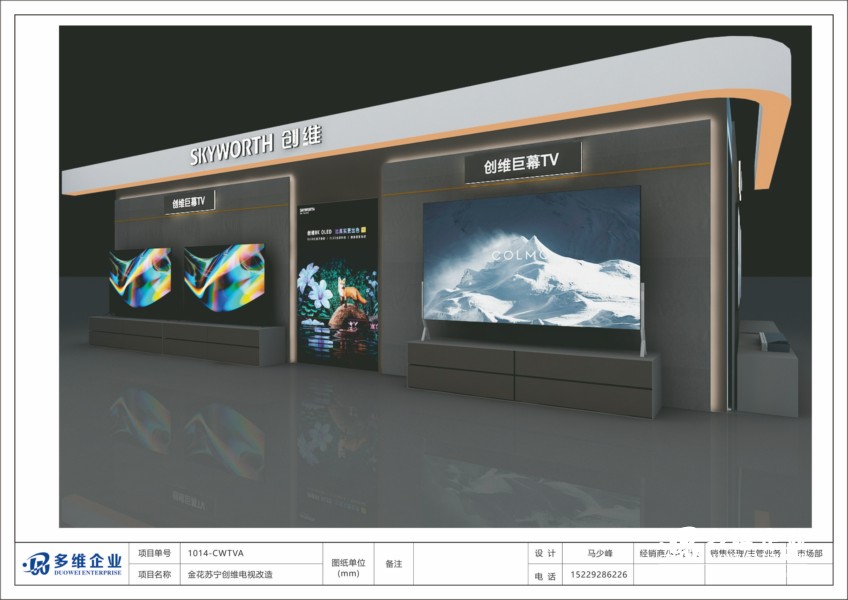Click the small 创维巨幕TV sign above the two colorful TVs
This screenshot has height=600, width=848.
point(189,202)
